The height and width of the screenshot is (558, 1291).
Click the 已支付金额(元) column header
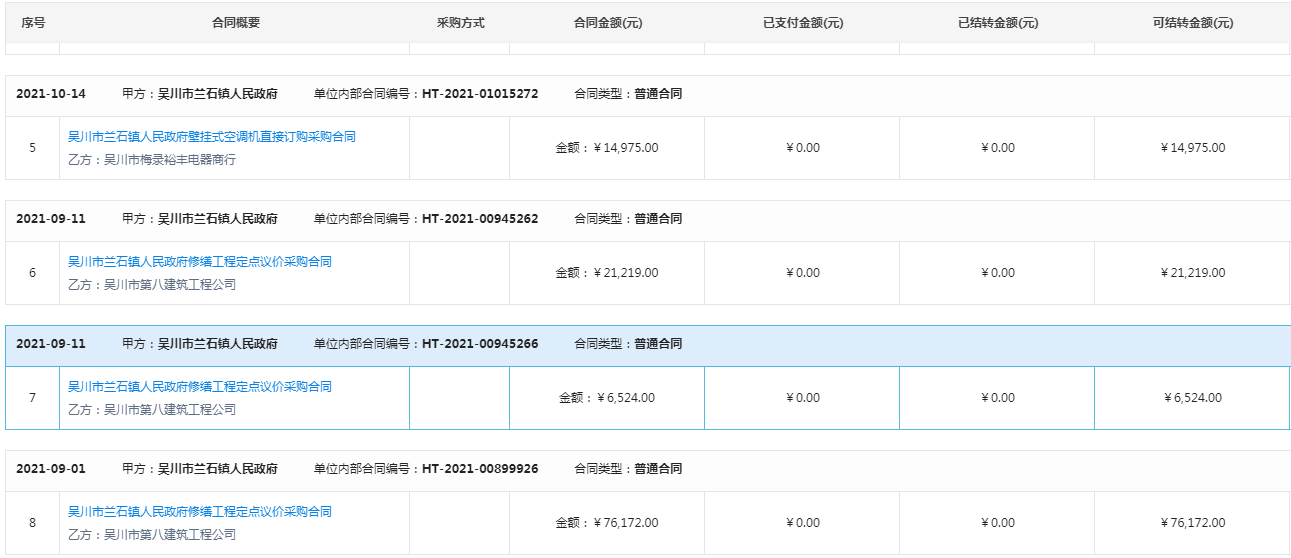[802, 23]
